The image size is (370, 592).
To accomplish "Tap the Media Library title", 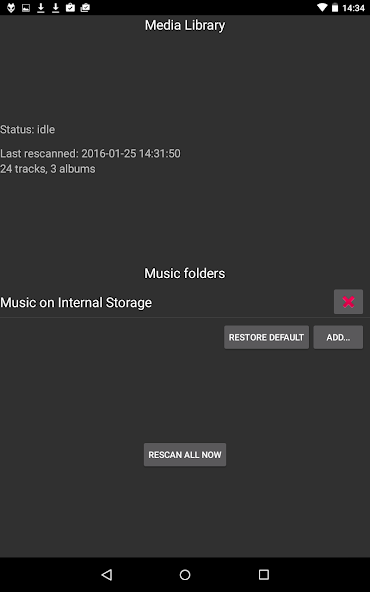I will click(x=185, y=25).
